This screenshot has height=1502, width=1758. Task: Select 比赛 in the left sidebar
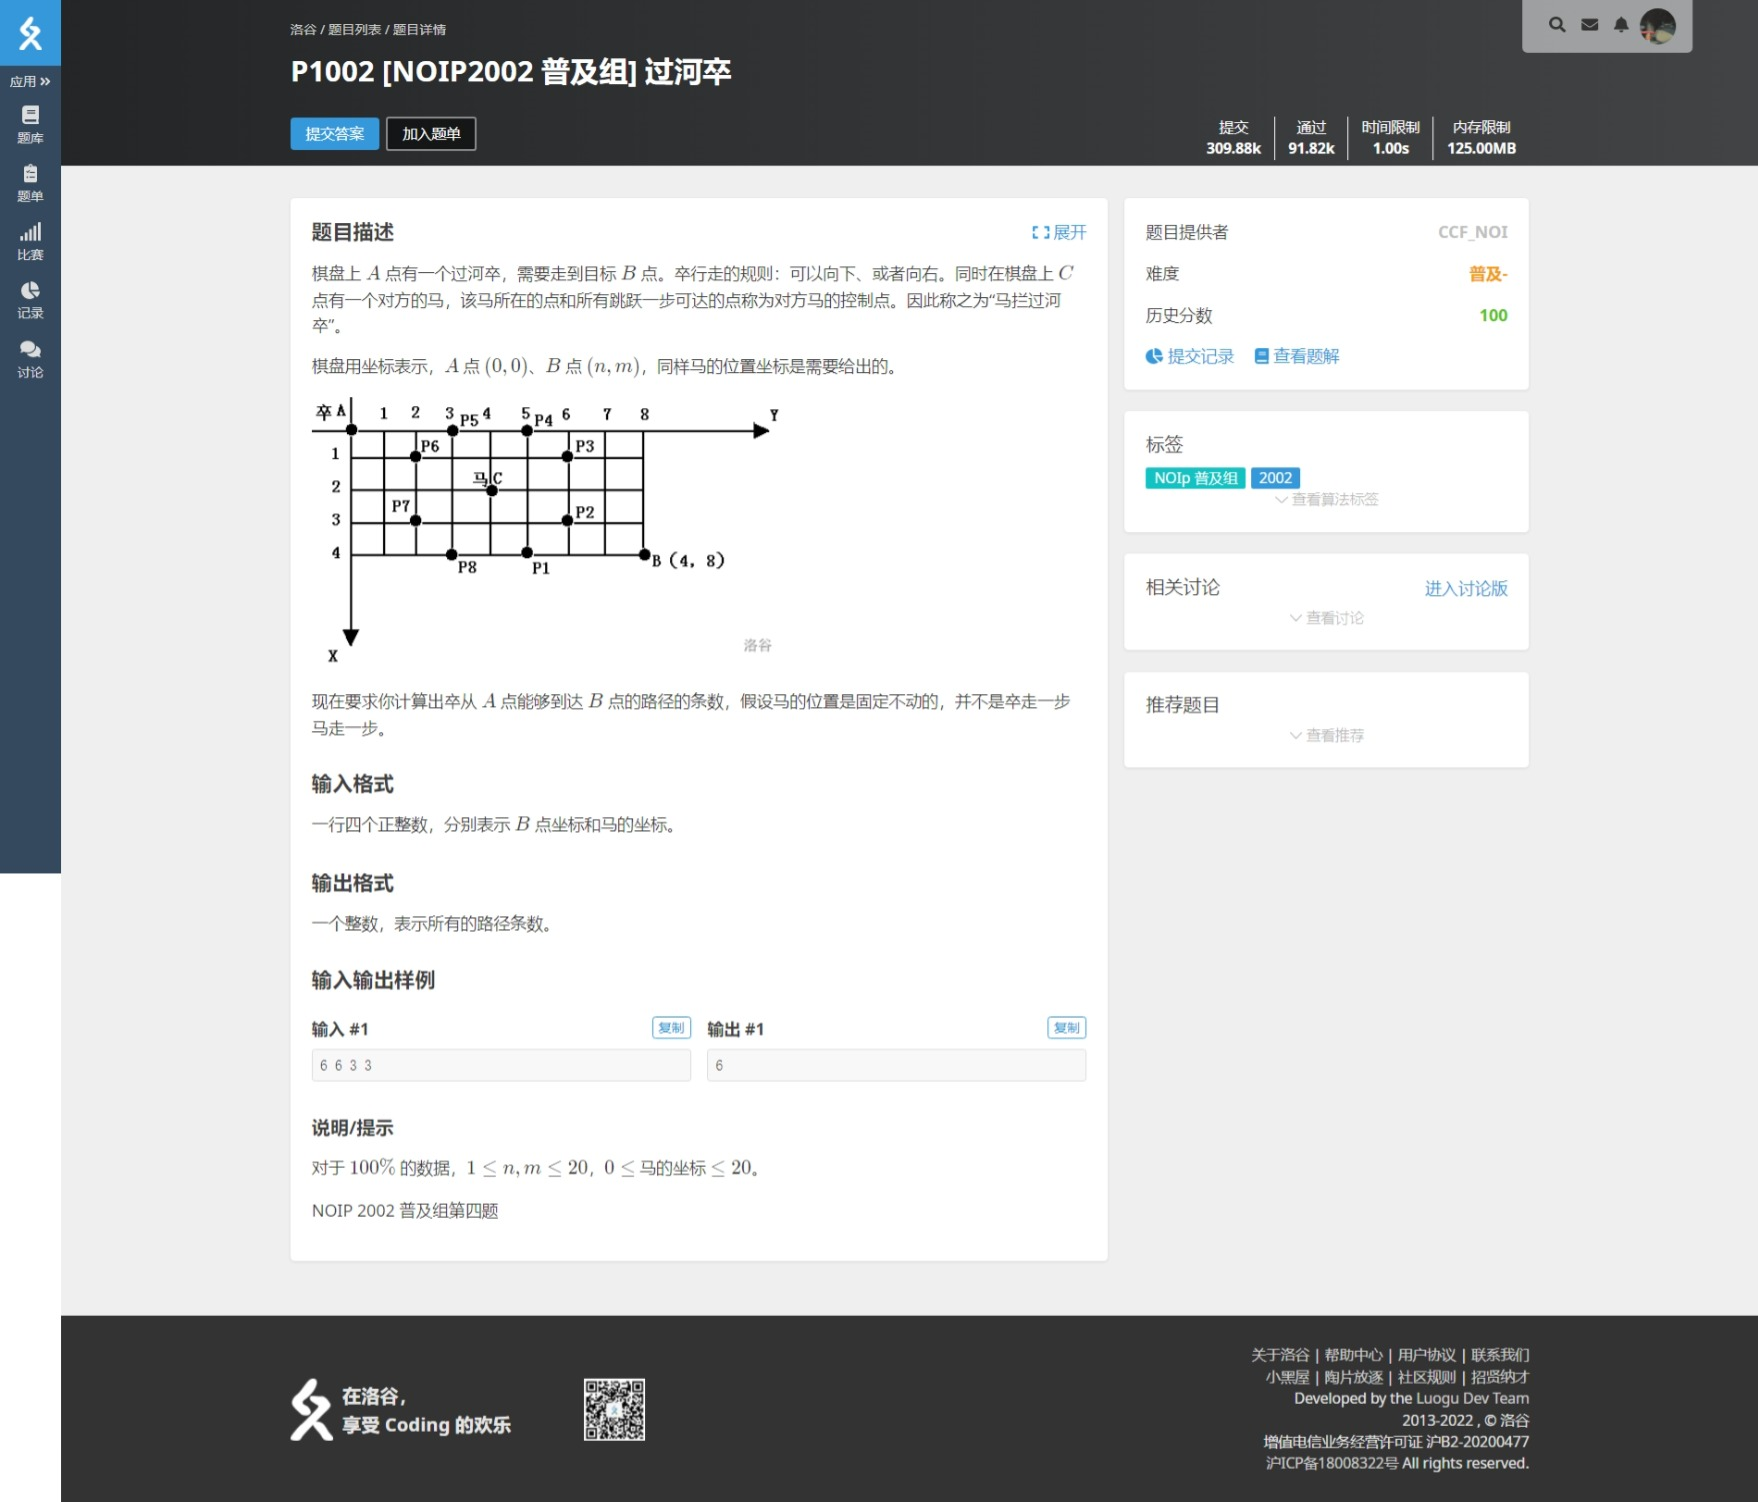tap(30, 241)
